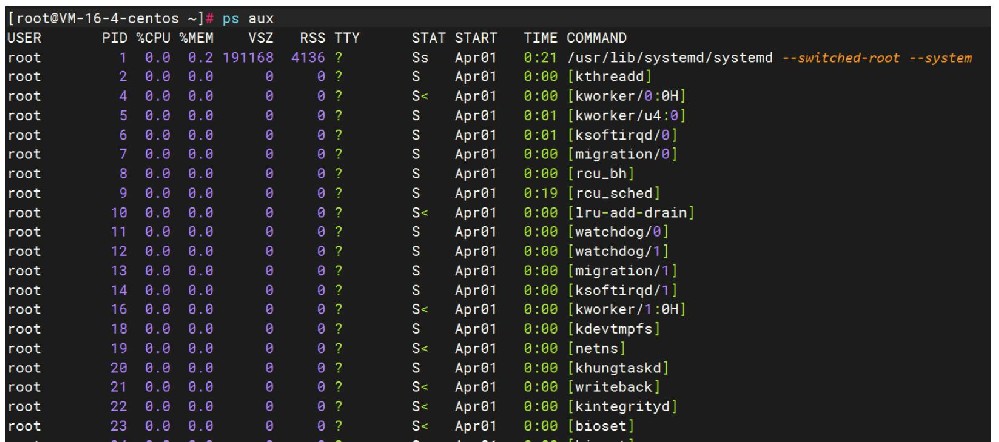This screenshot has width=999, height=442.
Task: Click the START column header
Action: point(476,38)
